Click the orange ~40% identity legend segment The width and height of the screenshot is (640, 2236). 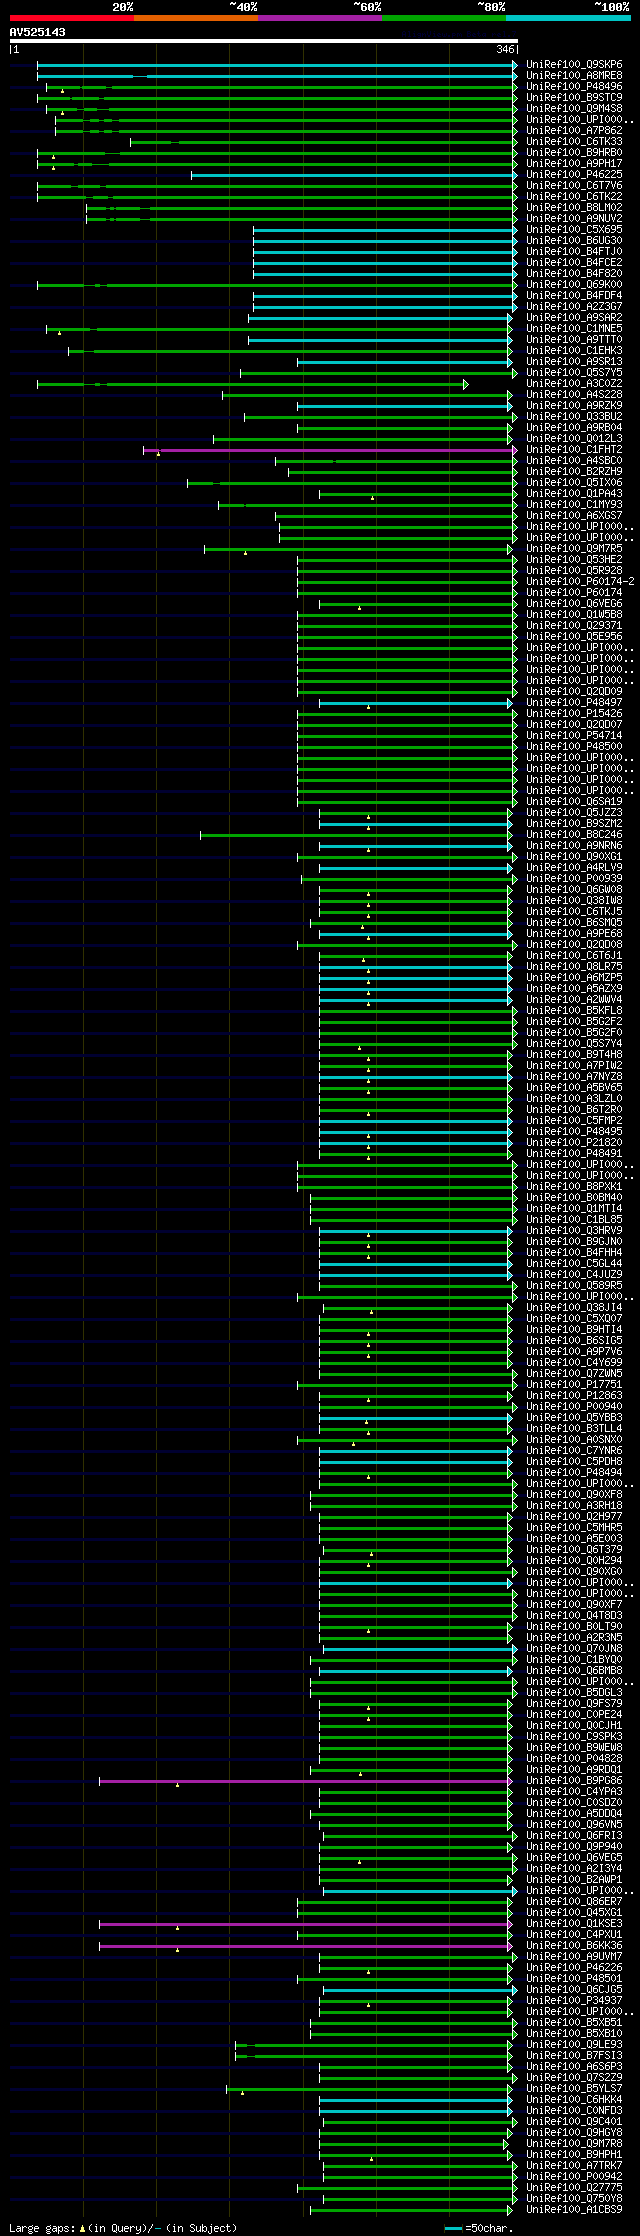195,18
